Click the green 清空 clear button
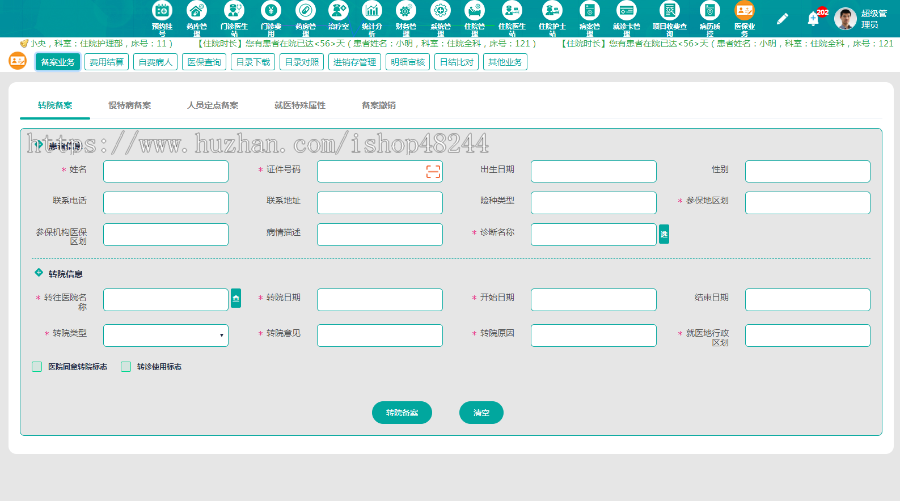Screen dimensions: 900x501 tap(481, 413)
